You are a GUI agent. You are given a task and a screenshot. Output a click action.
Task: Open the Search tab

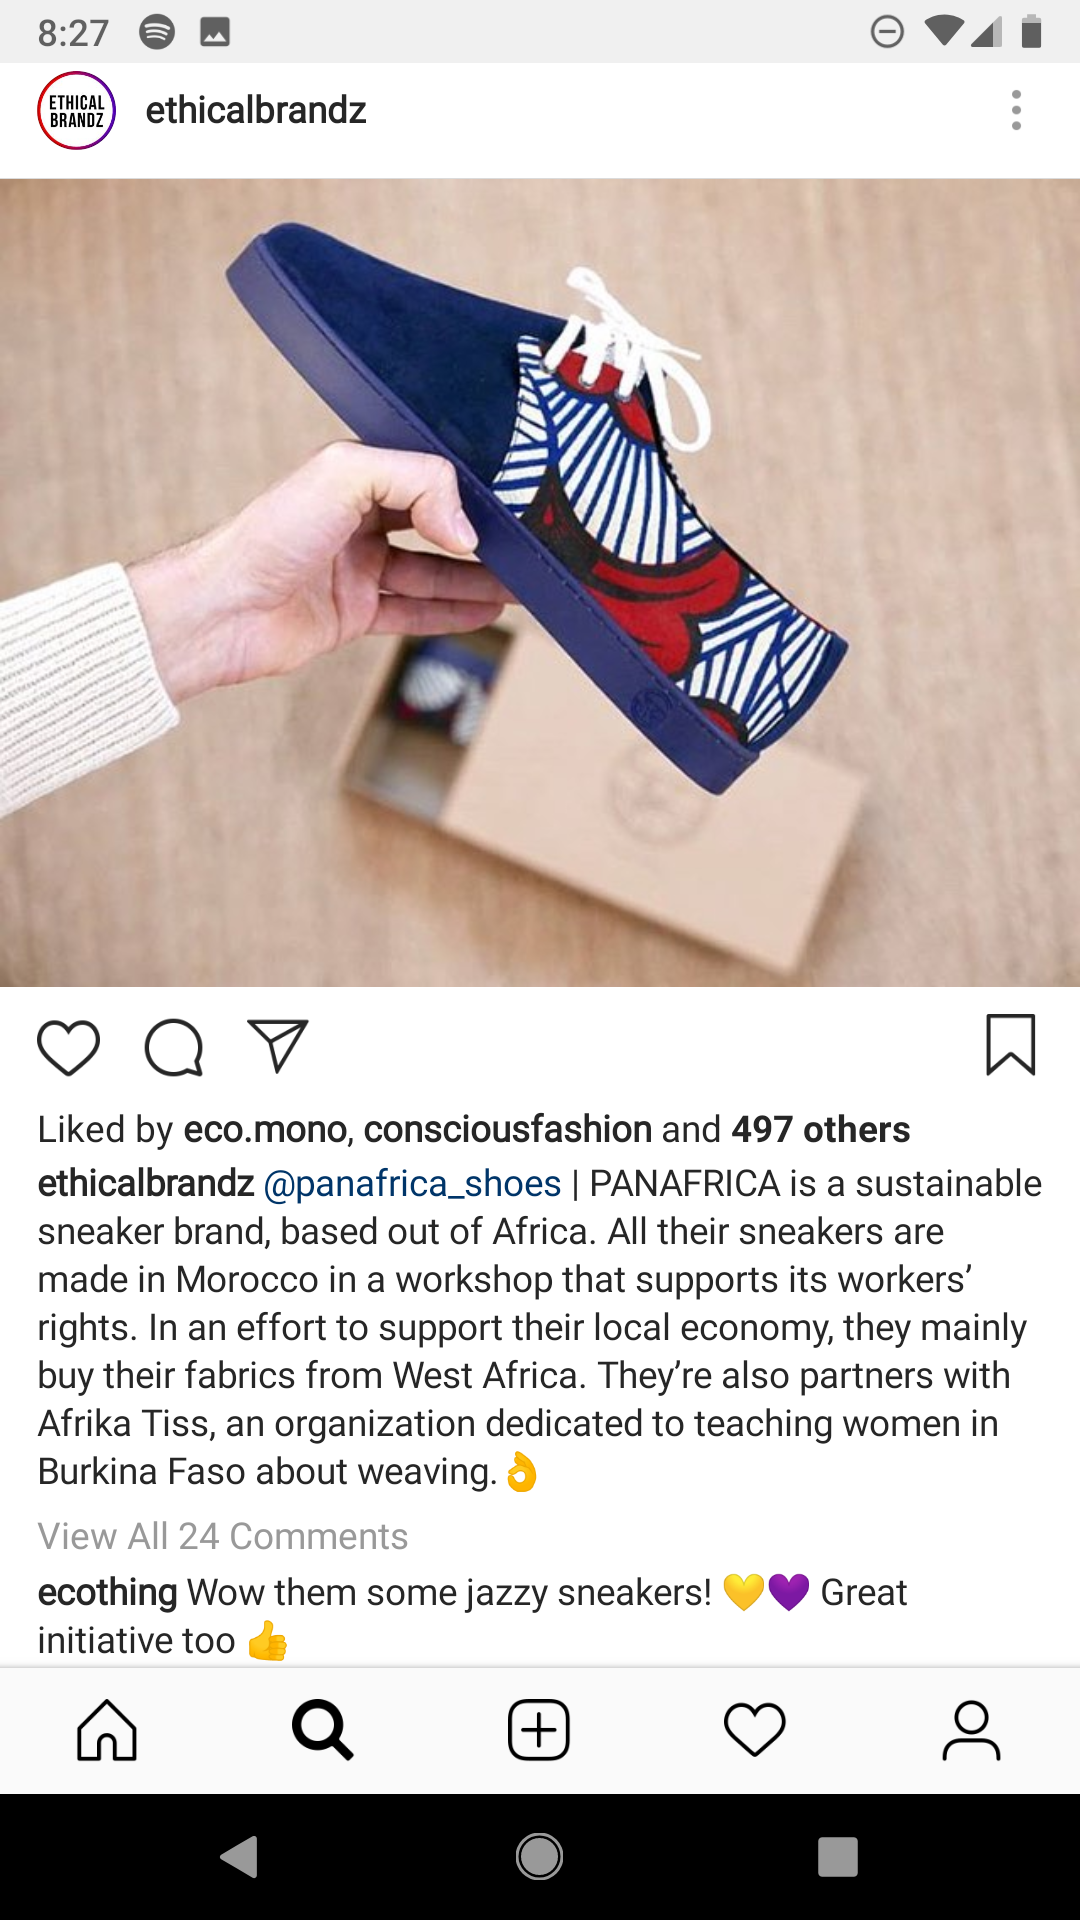[x=323, y=1730]
